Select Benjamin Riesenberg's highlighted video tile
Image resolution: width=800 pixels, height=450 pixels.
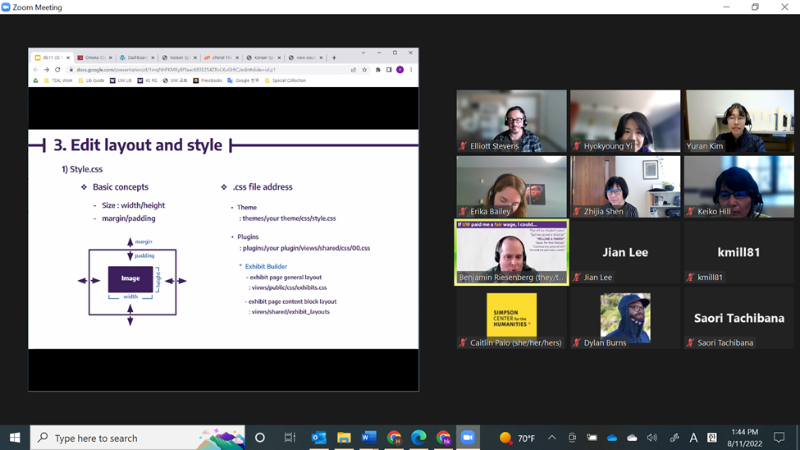point(511,252)
